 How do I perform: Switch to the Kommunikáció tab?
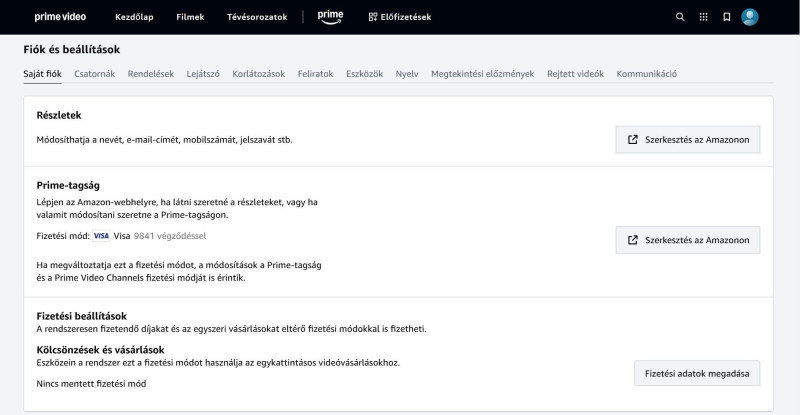tap(646, 74)
